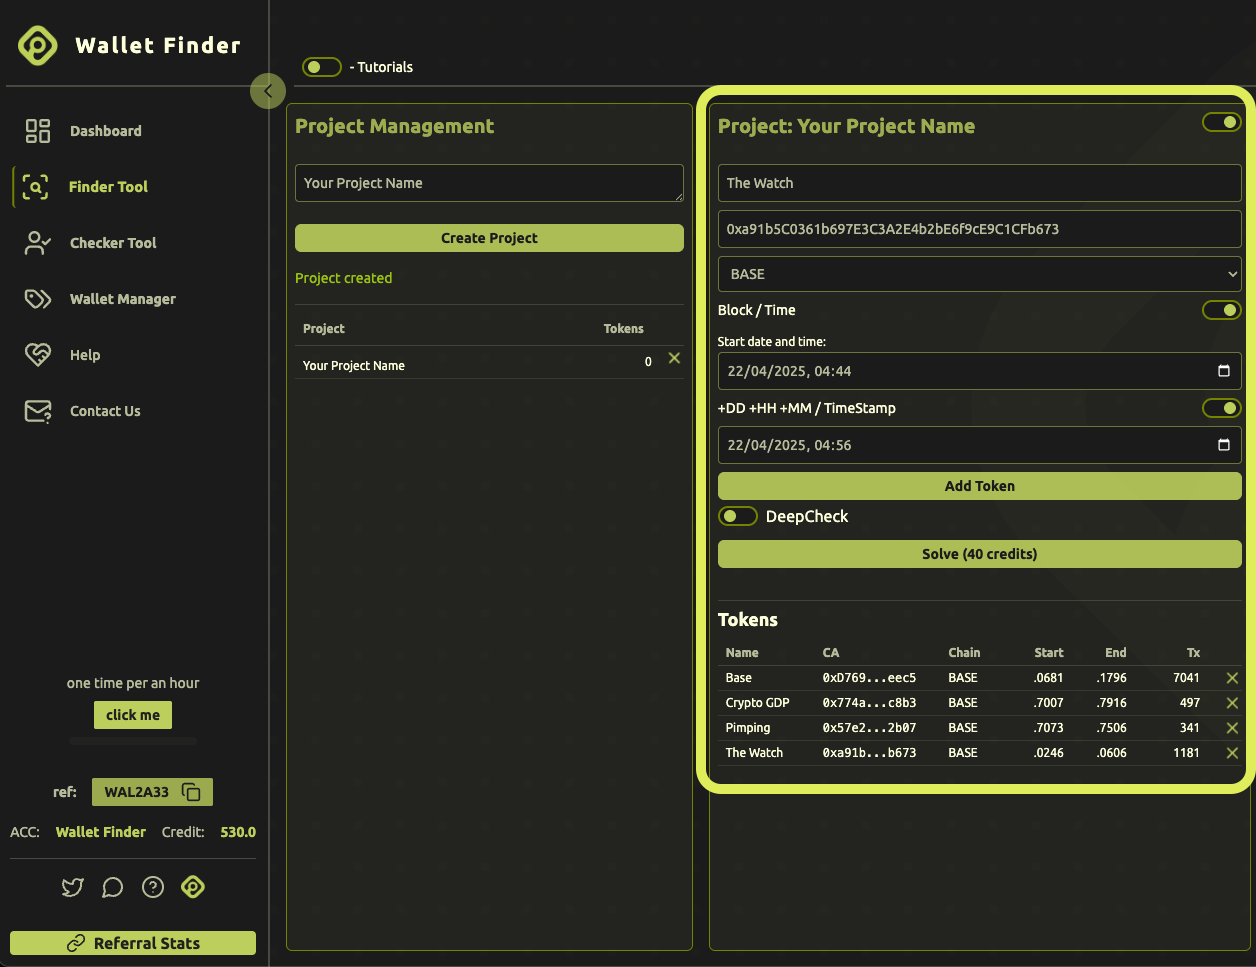1256x967 pixels.
Task: Click the hourly progress bar under click me
Action: (x=133, y=741)
